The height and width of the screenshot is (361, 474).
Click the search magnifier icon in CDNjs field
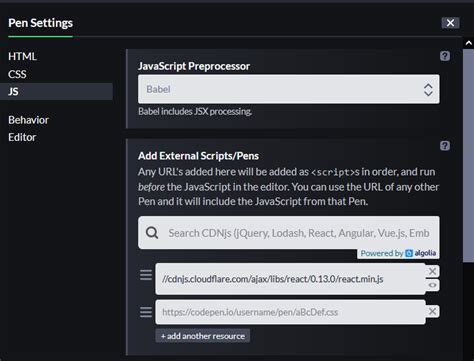point(152,233)
